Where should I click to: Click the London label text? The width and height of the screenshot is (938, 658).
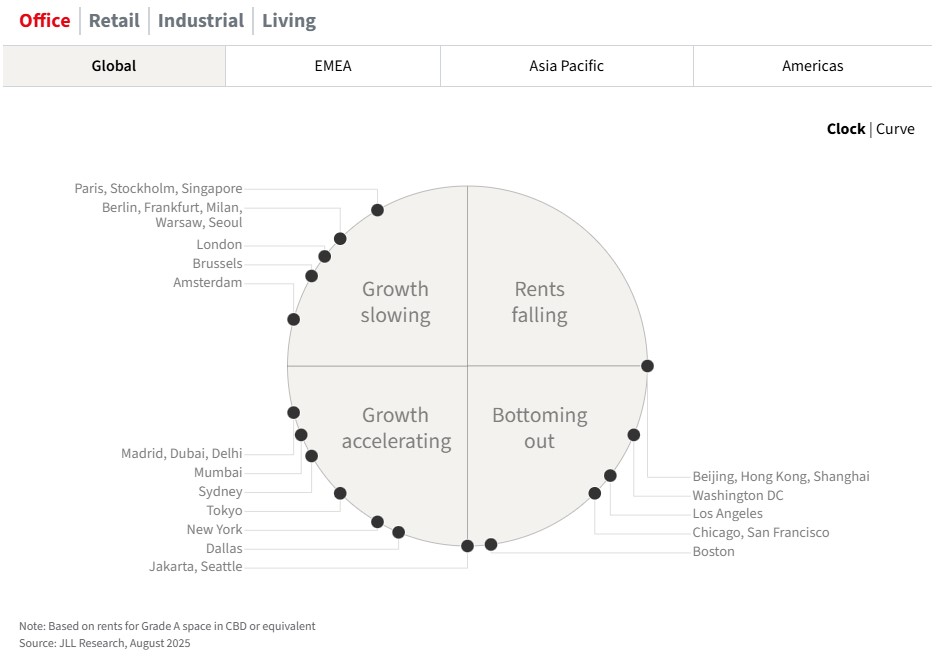point(219,245)
